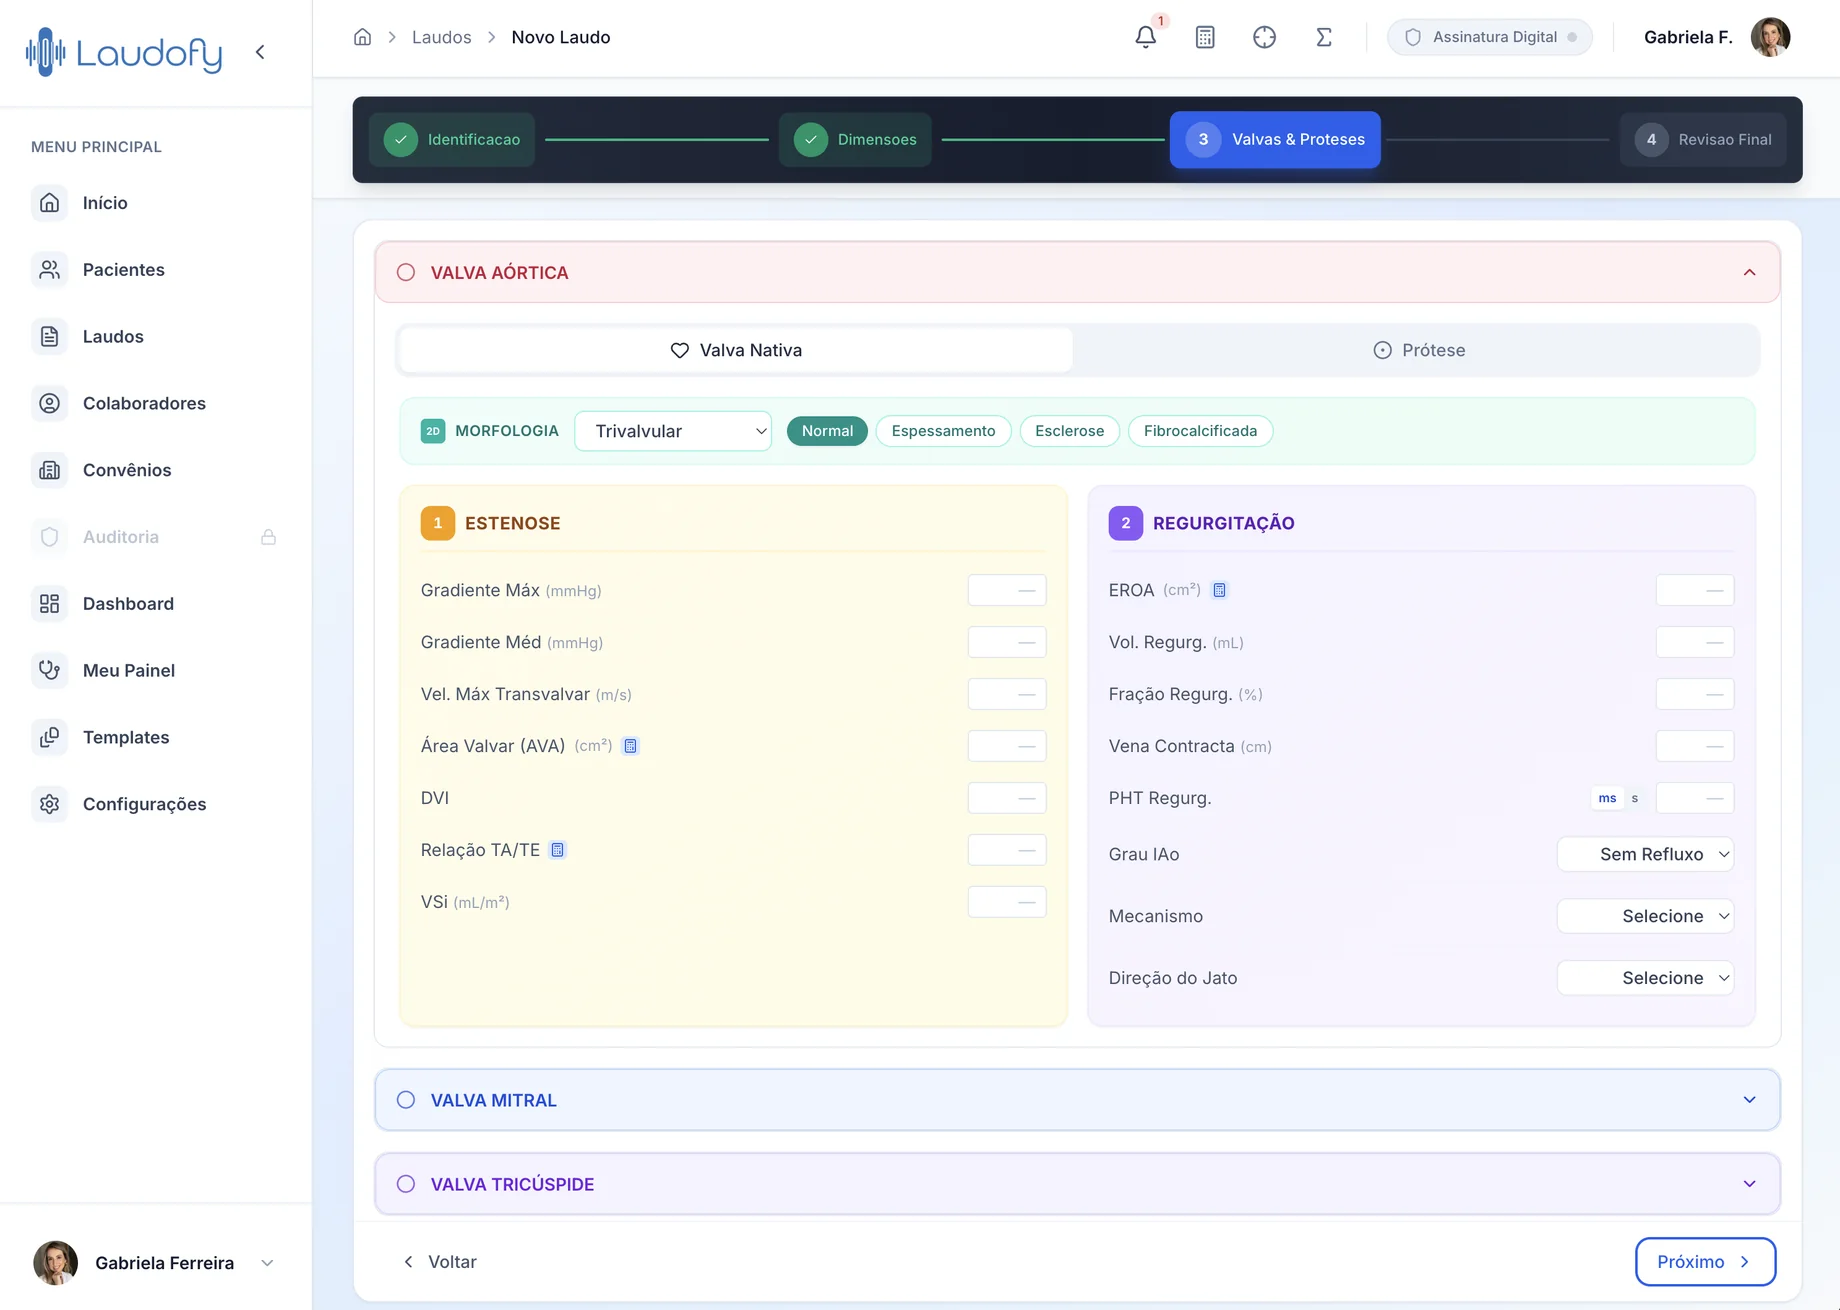Open the notifications bell icon
The image size is (1840, 1310).
pos(1145,37)
